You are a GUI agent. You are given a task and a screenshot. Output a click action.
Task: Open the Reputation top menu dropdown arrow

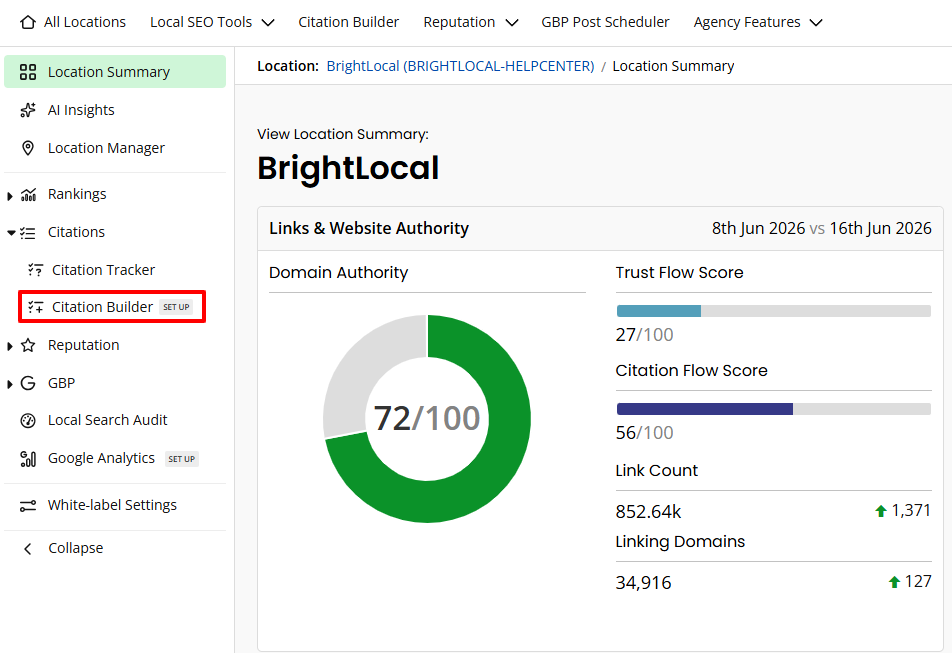point(512,23)
